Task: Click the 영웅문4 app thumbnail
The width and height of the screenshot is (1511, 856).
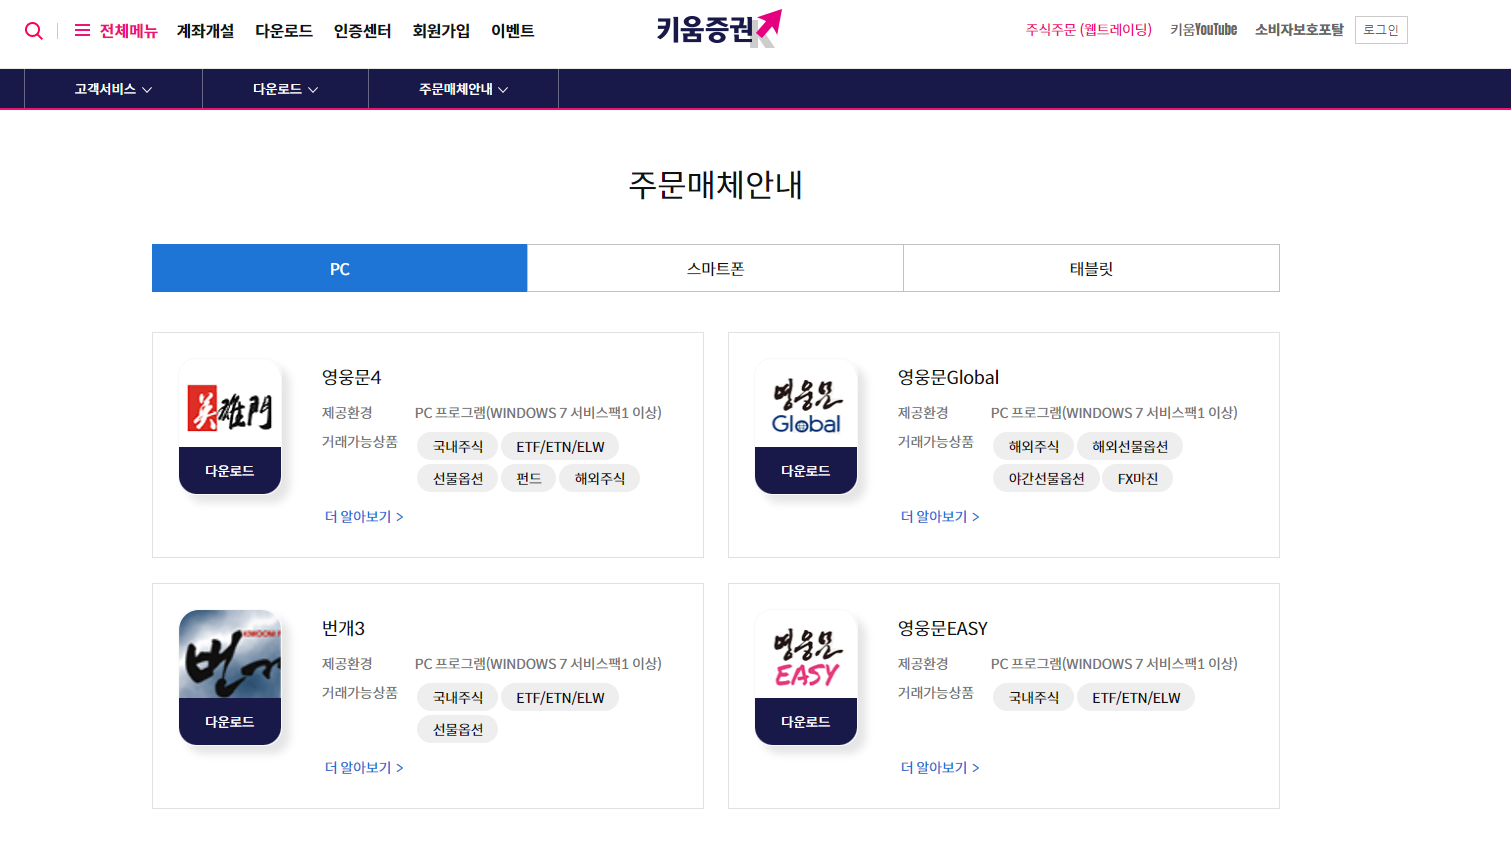Action: [x=230, y=403]
